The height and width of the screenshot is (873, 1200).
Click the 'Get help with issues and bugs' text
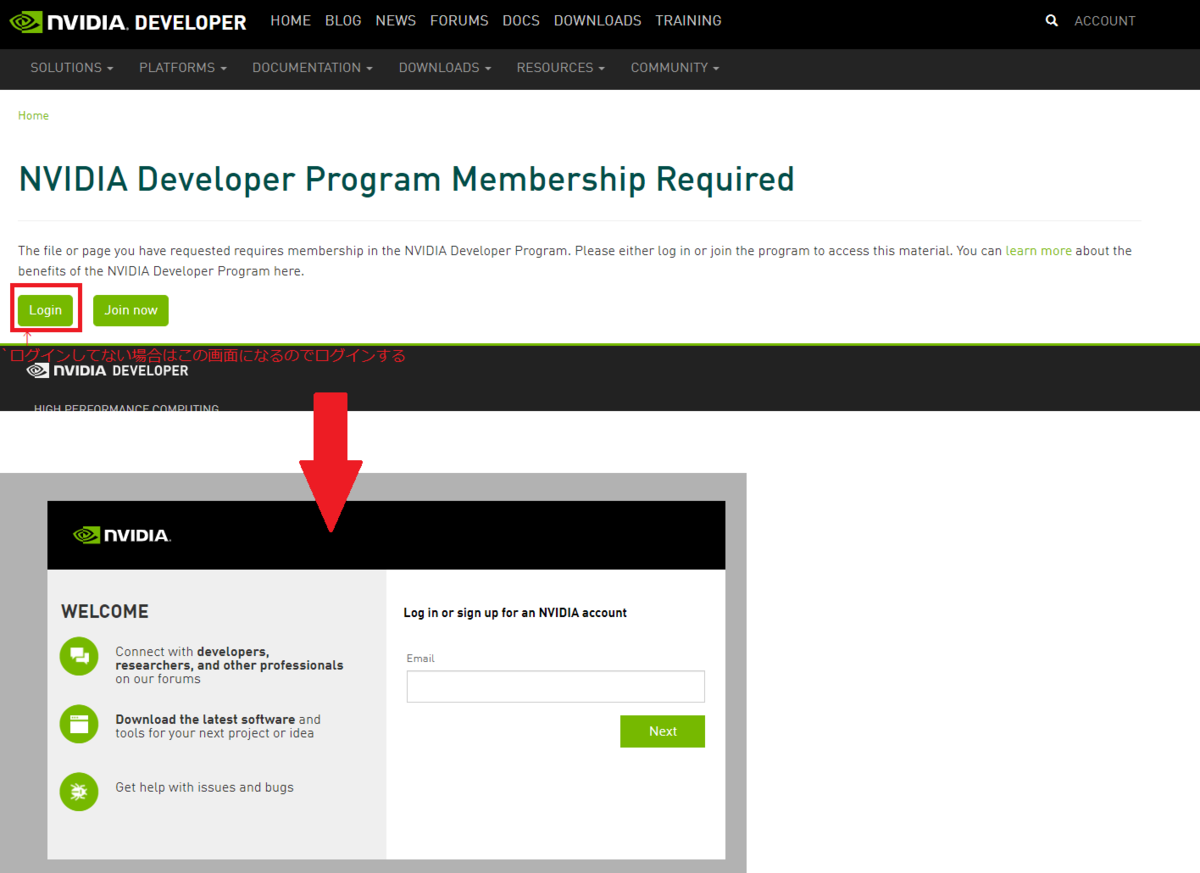[204, 787]
